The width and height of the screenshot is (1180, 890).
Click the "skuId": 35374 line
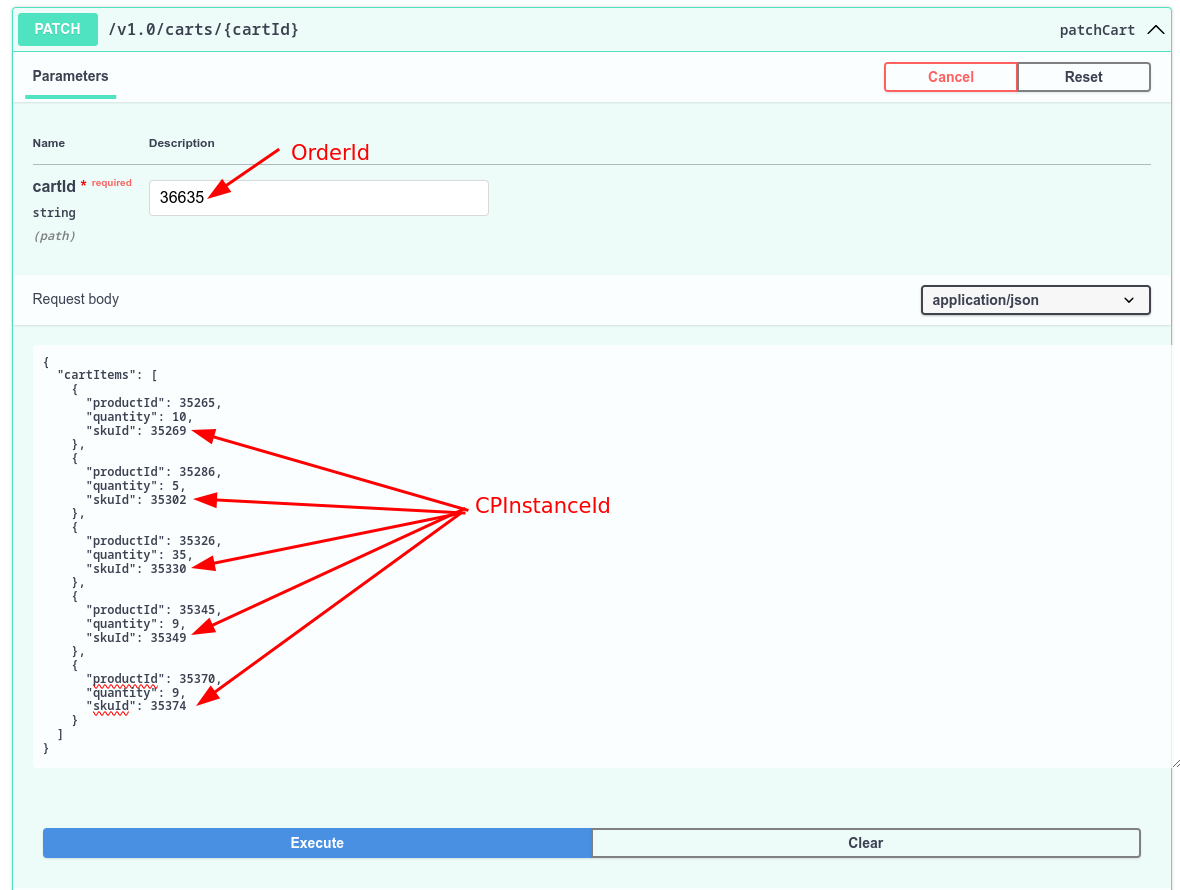136,706
